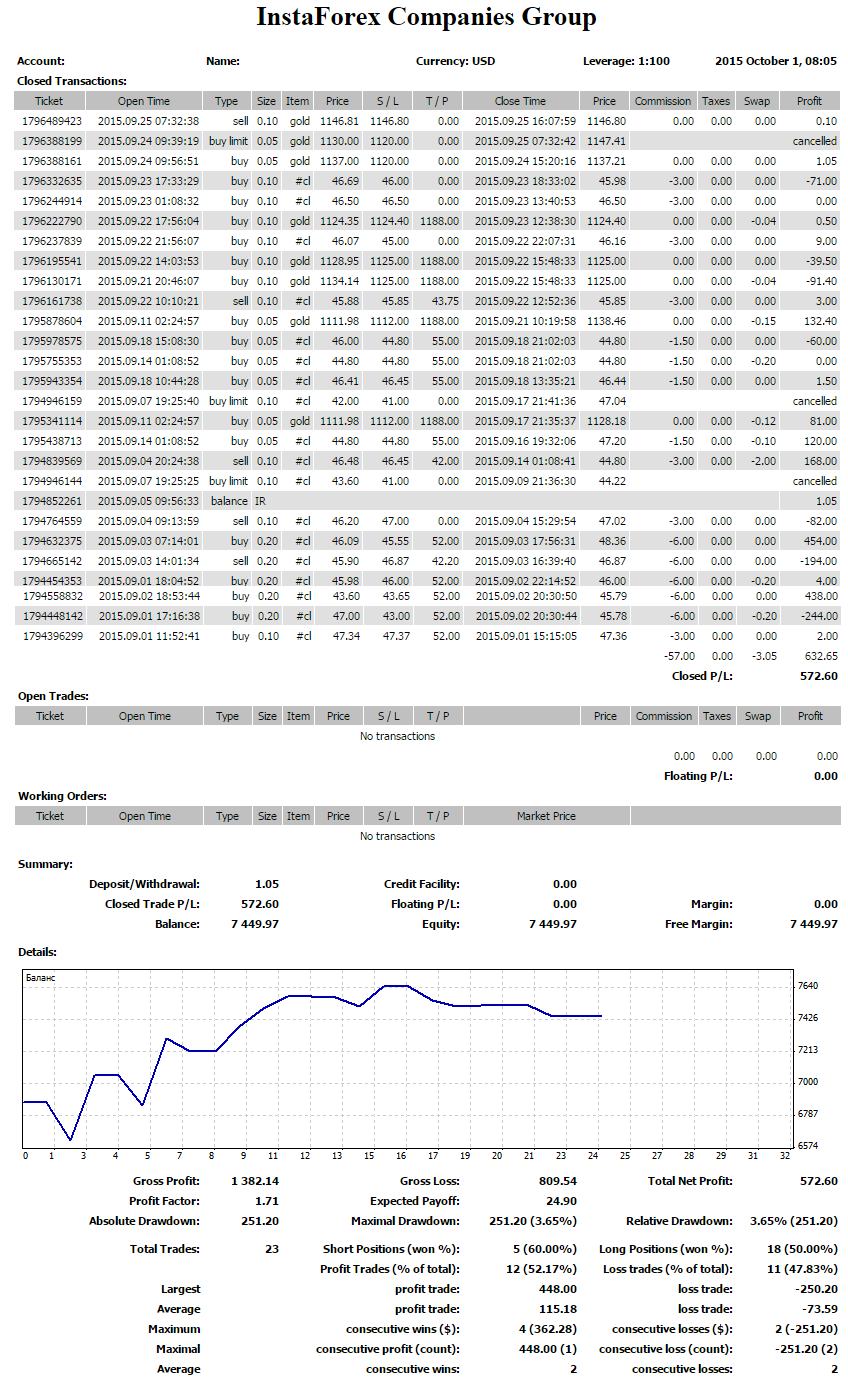Click the Gross Loss value 809.54
Screen dimensions: 848x1387
(558, 1181)
